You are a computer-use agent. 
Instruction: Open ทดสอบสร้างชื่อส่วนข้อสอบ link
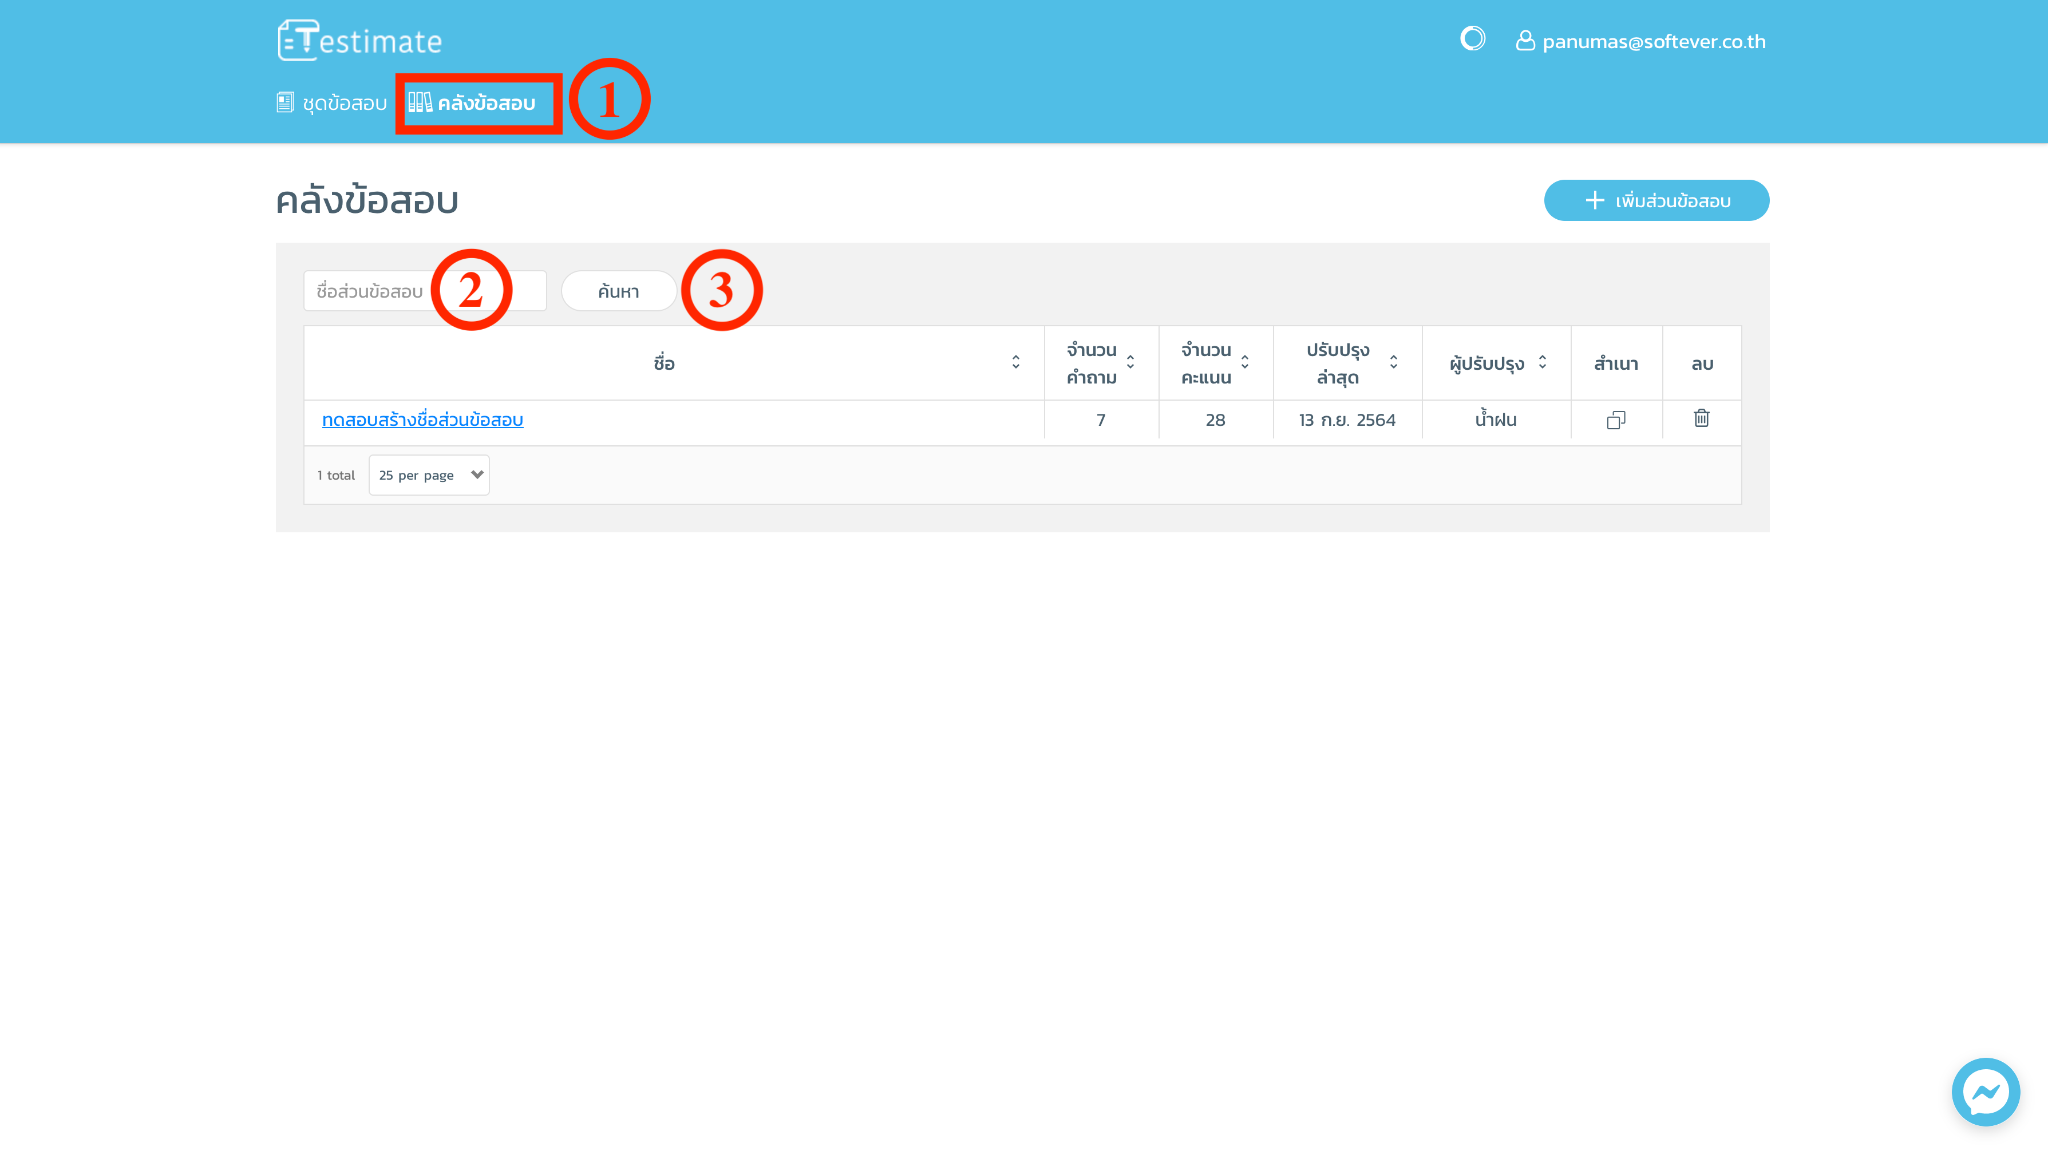tap(422, 420)
